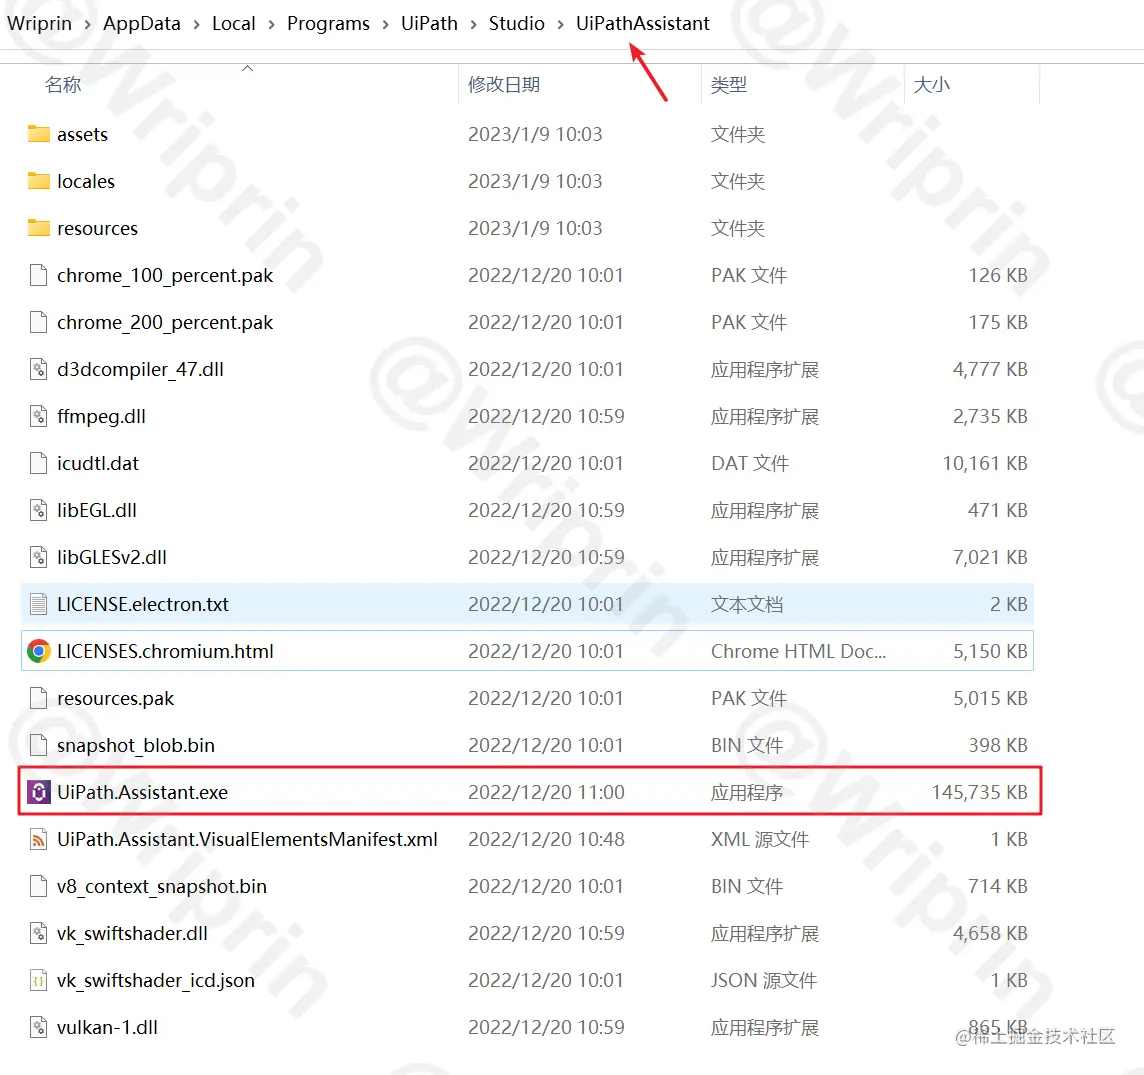The width and height of the screenshot is (1144, 1075).
Task: Select the vulkan-1.dll file name
Action: [x=107, y=1027]
